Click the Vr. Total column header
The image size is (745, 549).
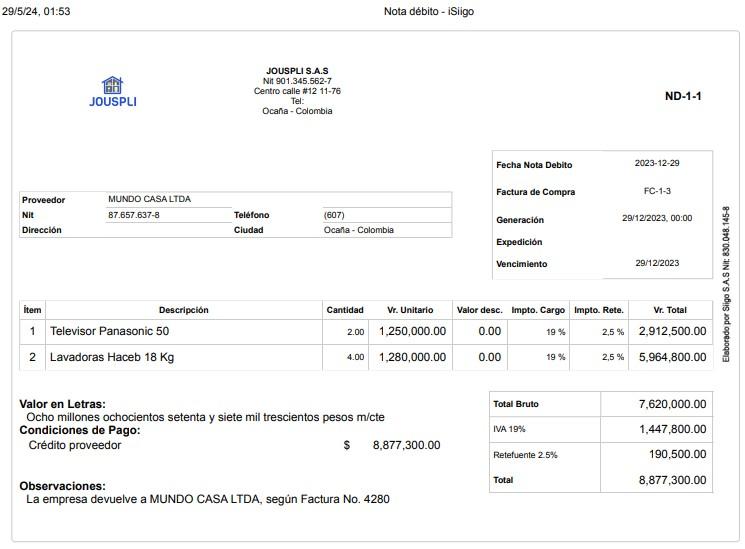click(670, 310)
